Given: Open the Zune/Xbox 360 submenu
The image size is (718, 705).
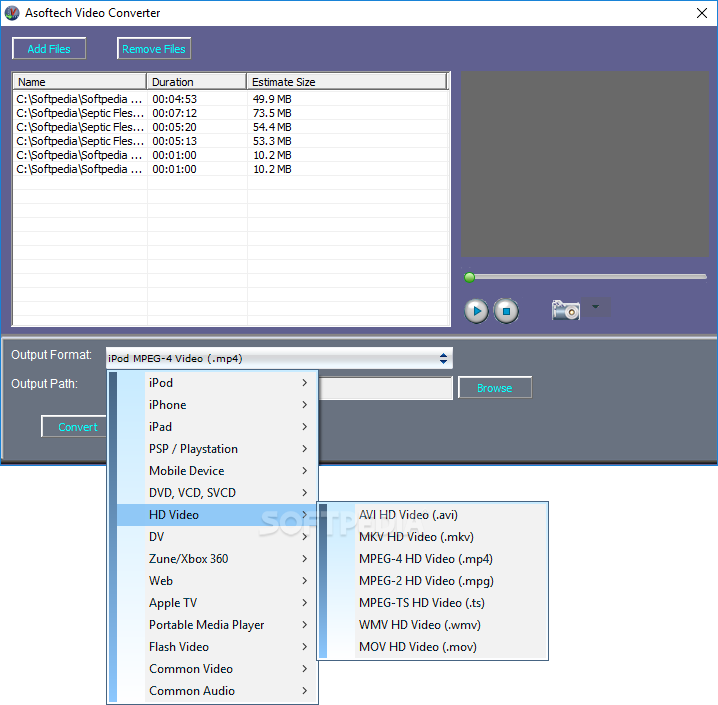Looking at the screenshot, I should coord(217,559).
